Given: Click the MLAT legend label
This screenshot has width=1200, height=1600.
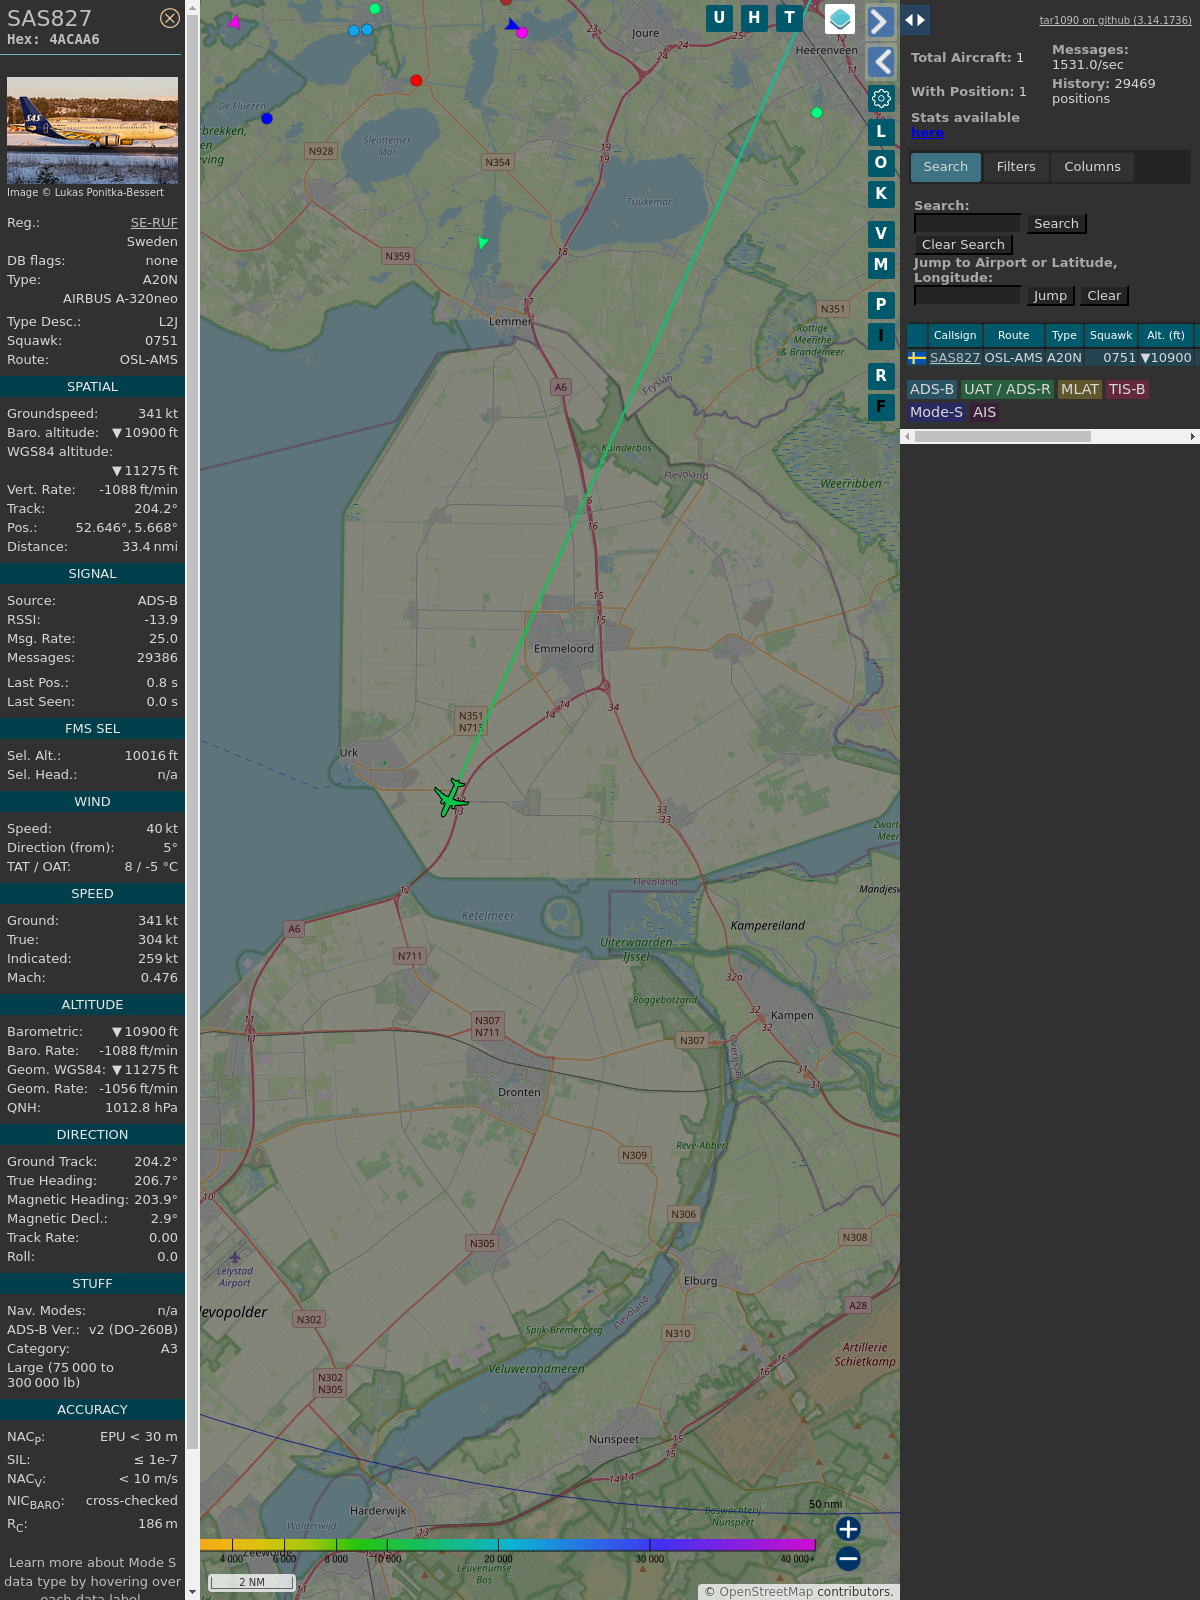Looking at the screenshot, I should 1080,390.
